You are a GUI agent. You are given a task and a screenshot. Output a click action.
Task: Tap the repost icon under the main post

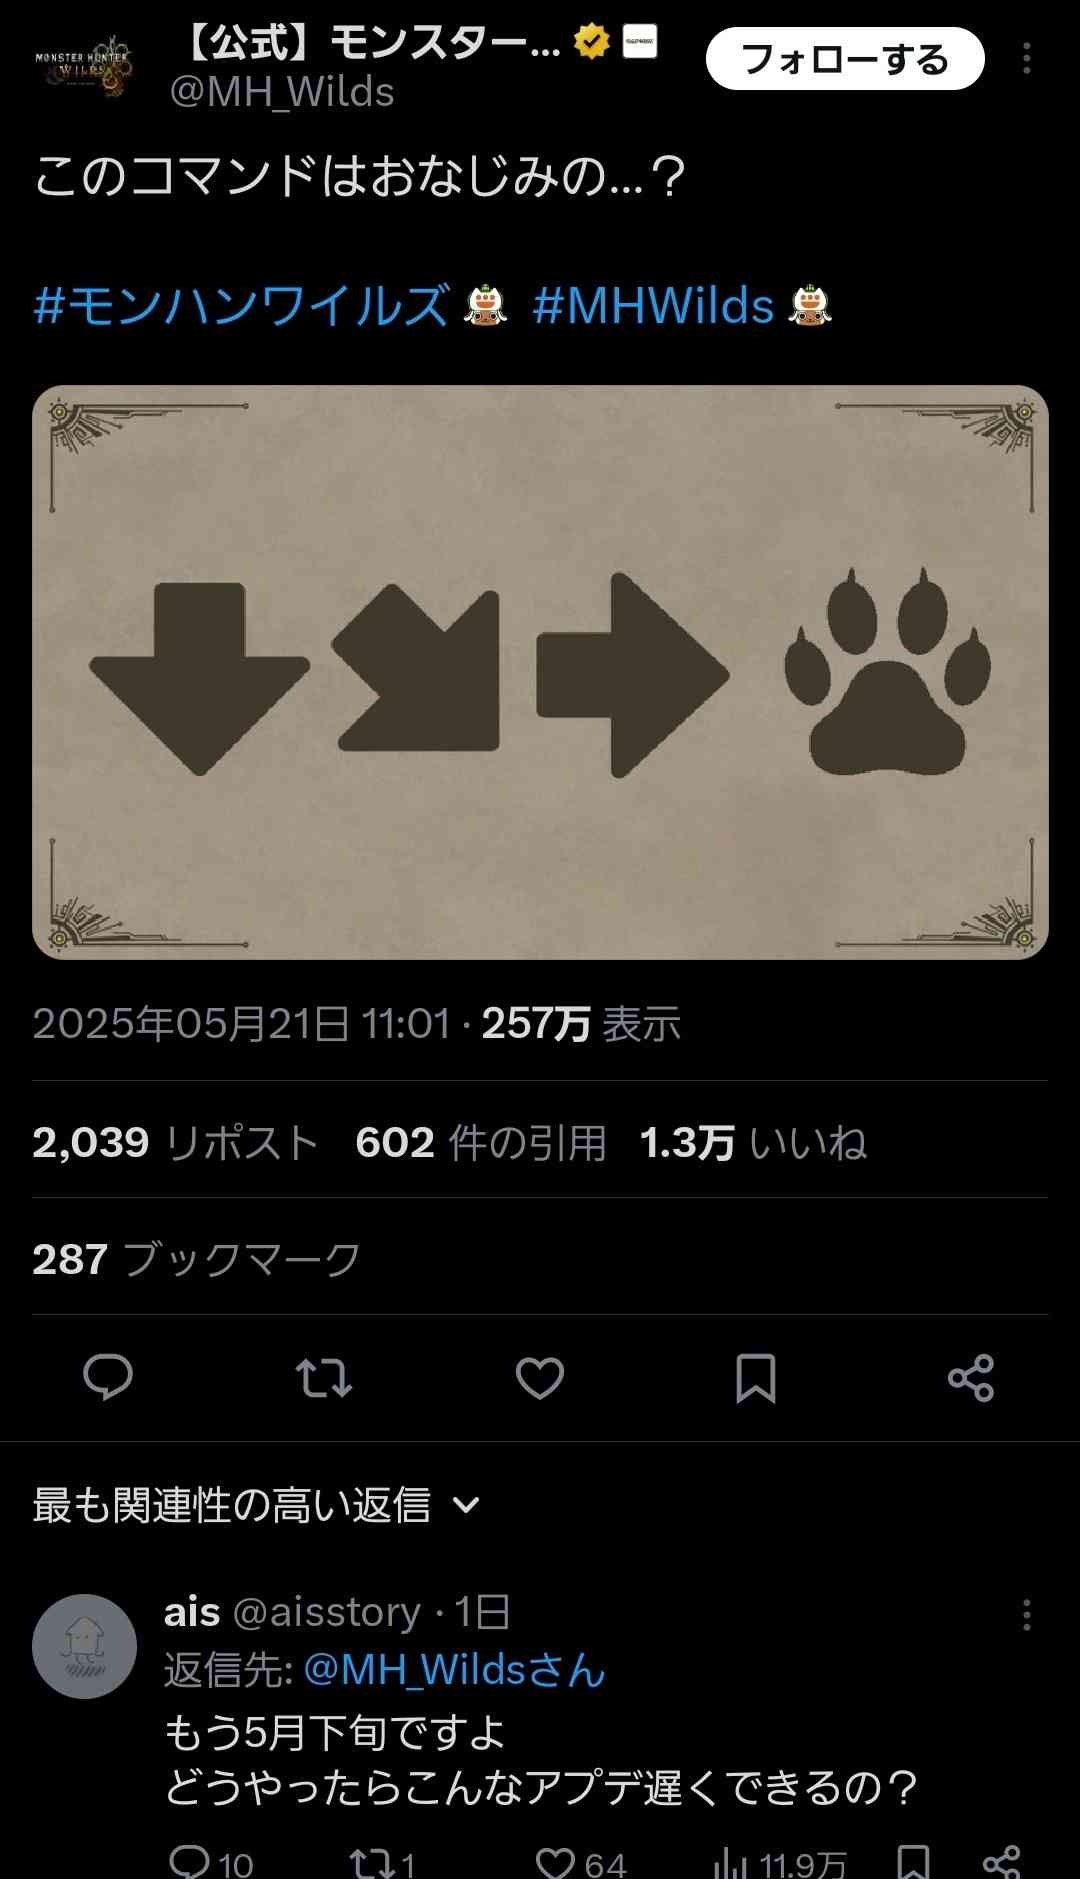tap(324, 1378)
